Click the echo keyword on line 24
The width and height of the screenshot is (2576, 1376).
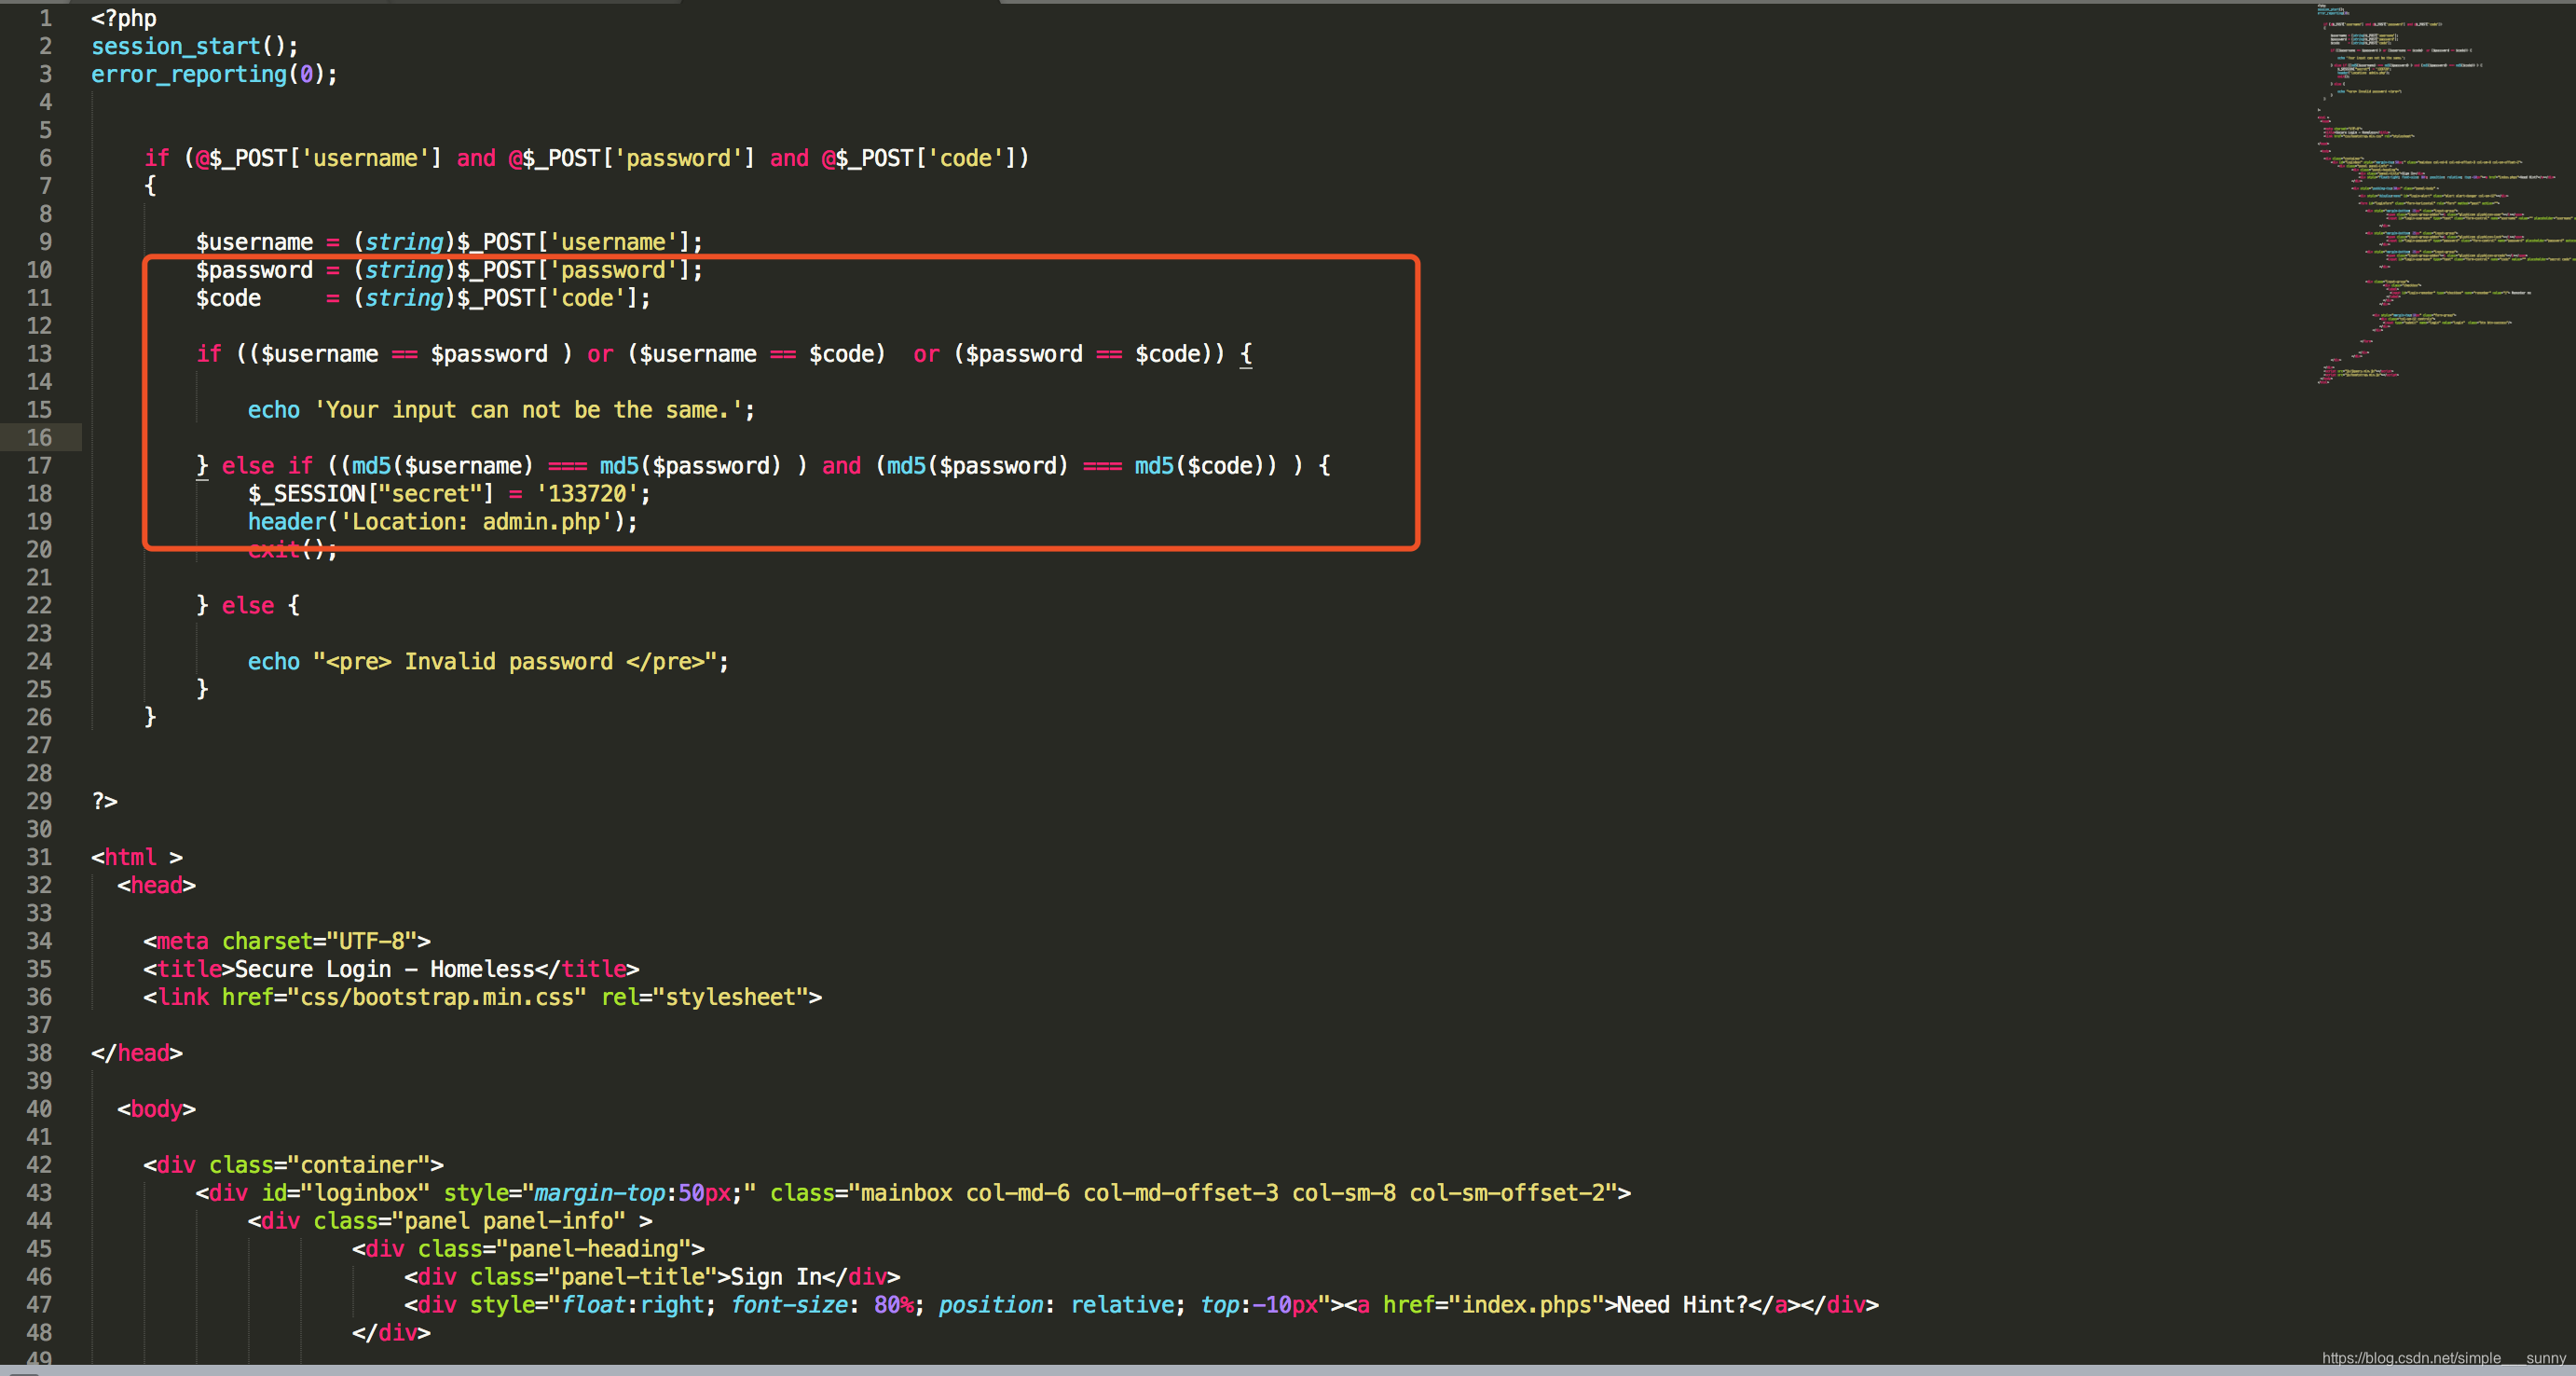tap(274, 662)
